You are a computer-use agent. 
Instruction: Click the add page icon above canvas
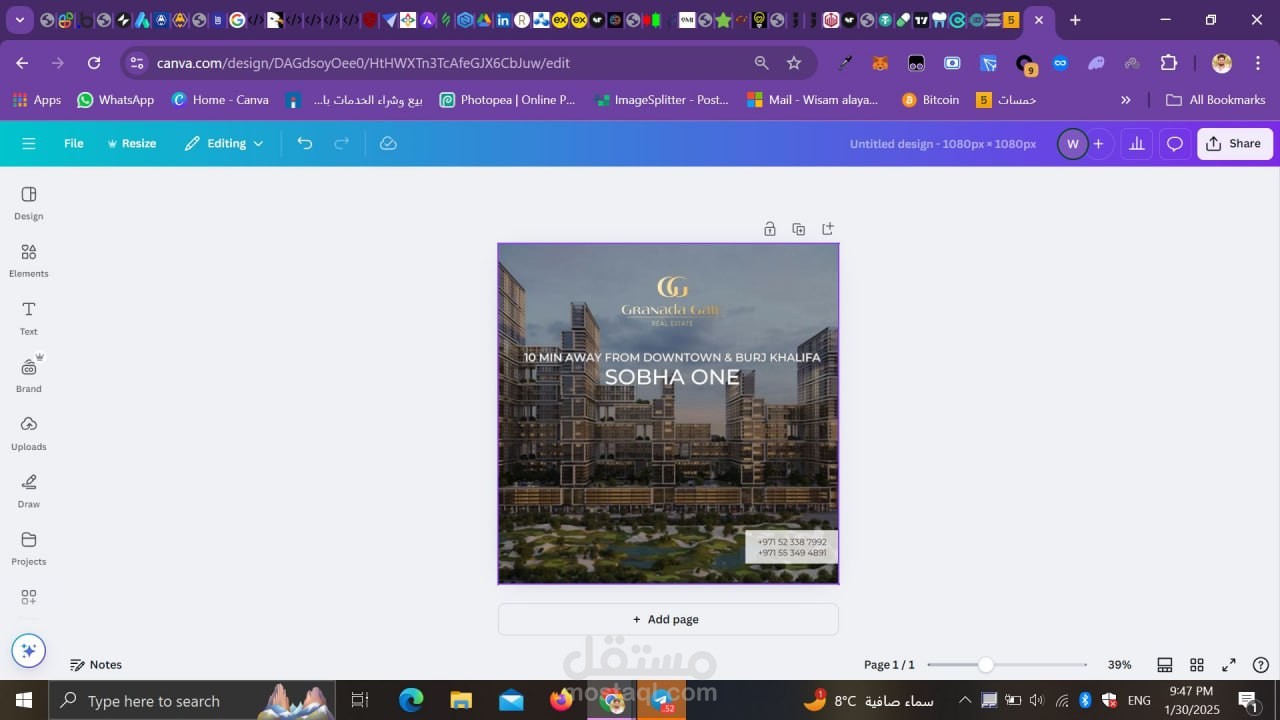tap(828, 229)
